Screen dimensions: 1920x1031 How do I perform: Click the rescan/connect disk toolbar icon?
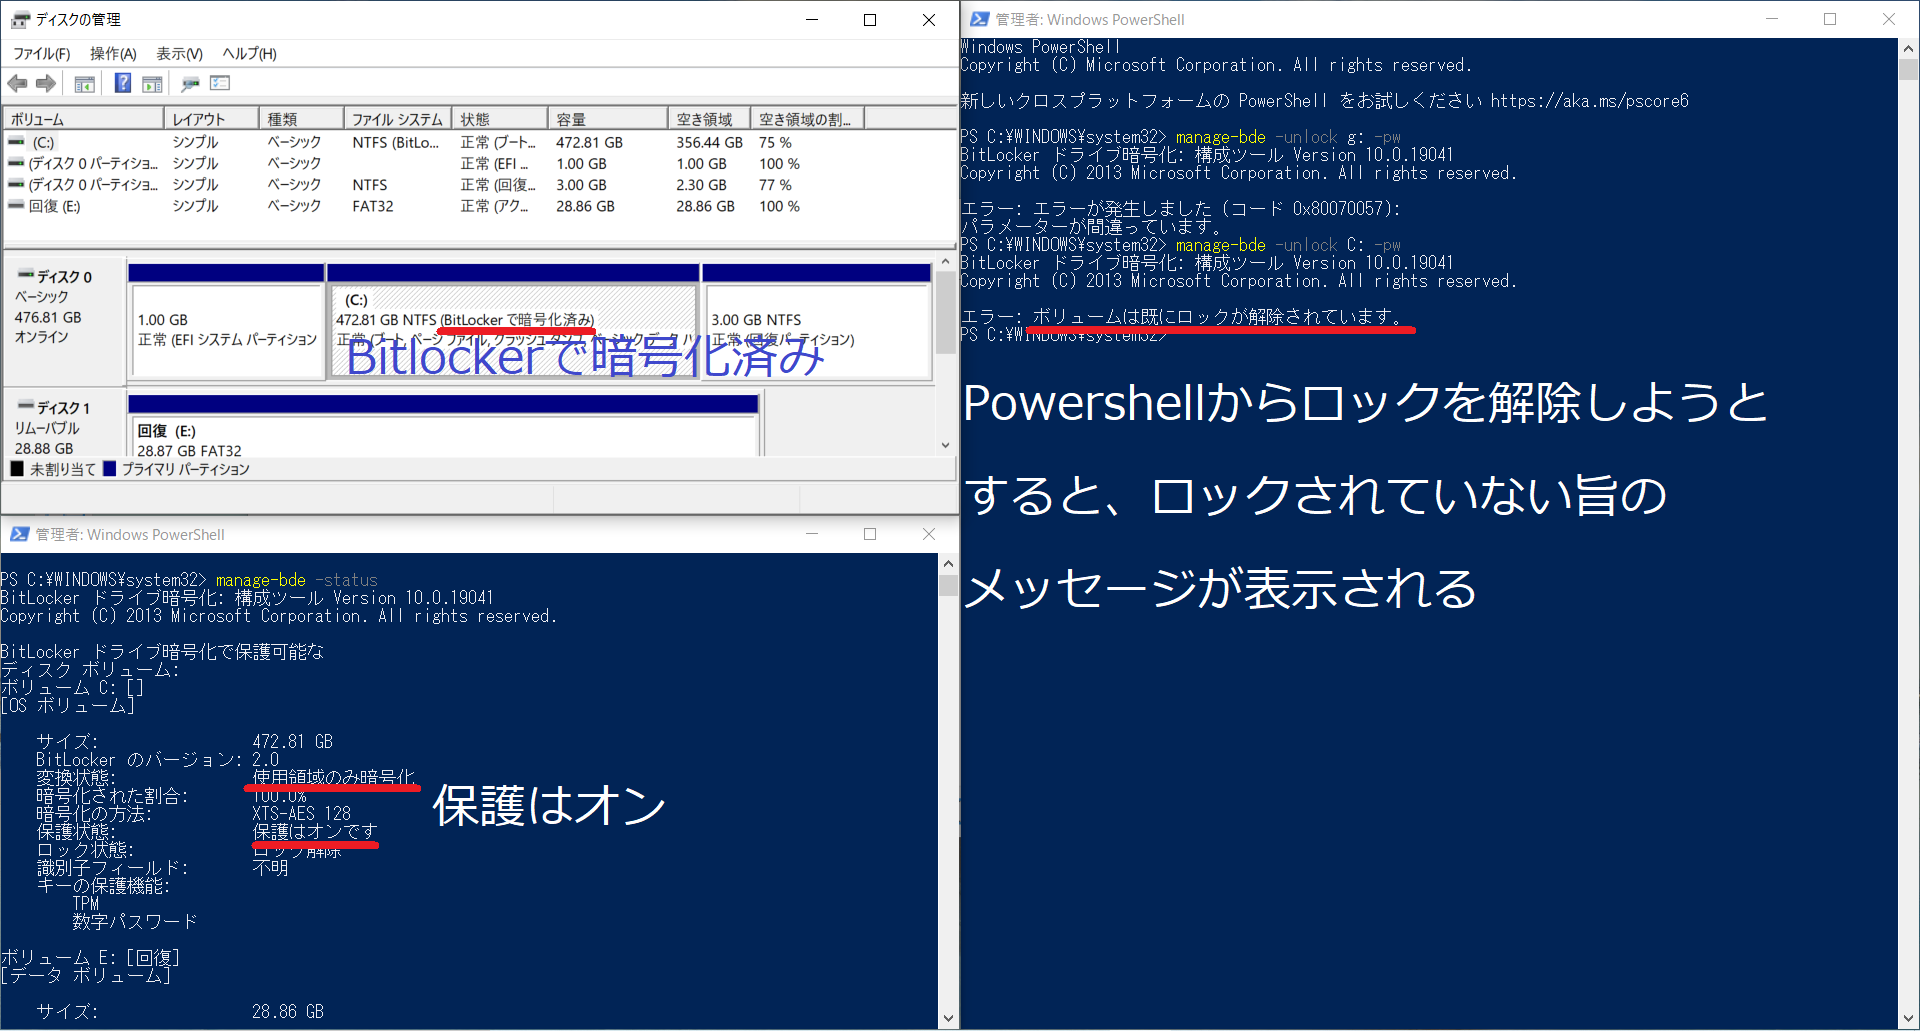(x=190, y=84)
